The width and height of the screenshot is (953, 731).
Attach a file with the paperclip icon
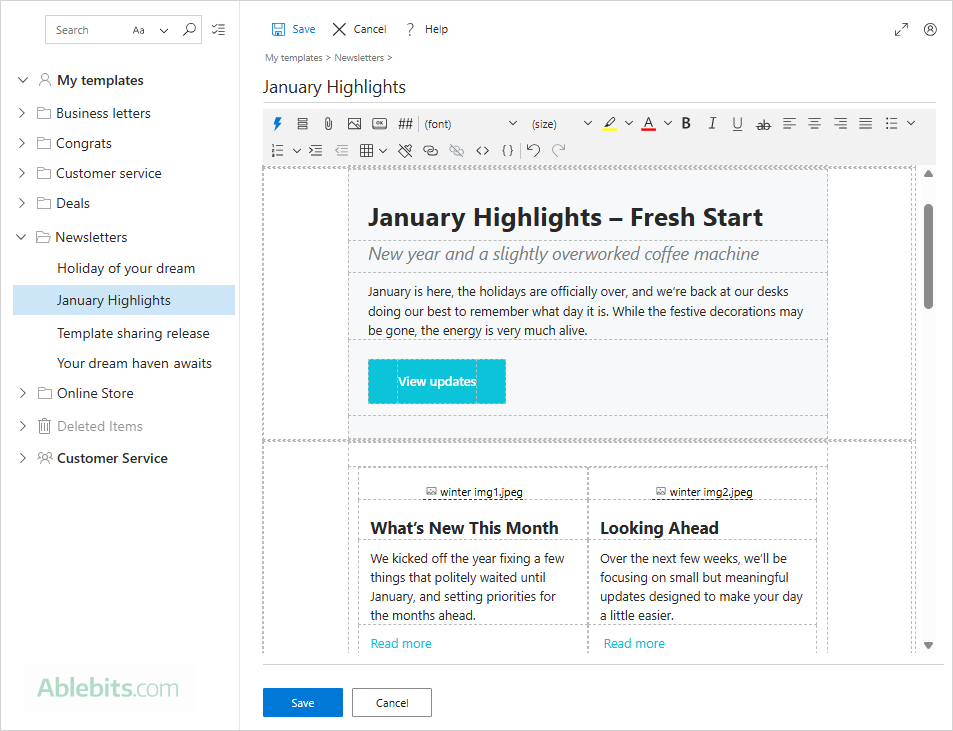[327, 123]
